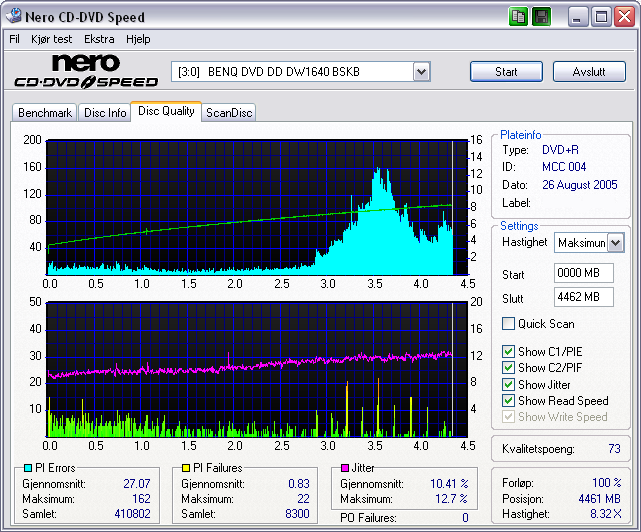Enable the Quick Scan checkbox
This screenshot has width=641, height=532.
coord(508,324)
